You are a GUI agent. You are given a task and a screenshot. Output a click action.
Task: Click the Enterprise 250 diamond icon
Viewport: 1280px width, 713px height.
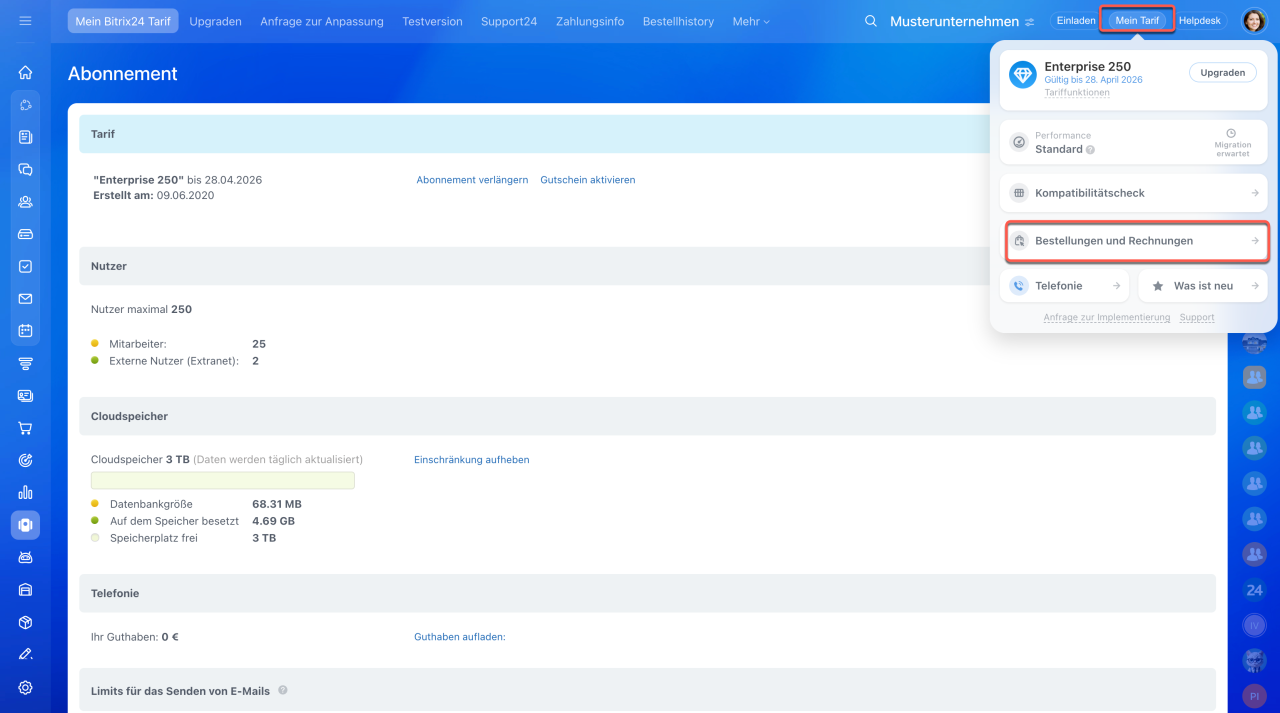1022,75
